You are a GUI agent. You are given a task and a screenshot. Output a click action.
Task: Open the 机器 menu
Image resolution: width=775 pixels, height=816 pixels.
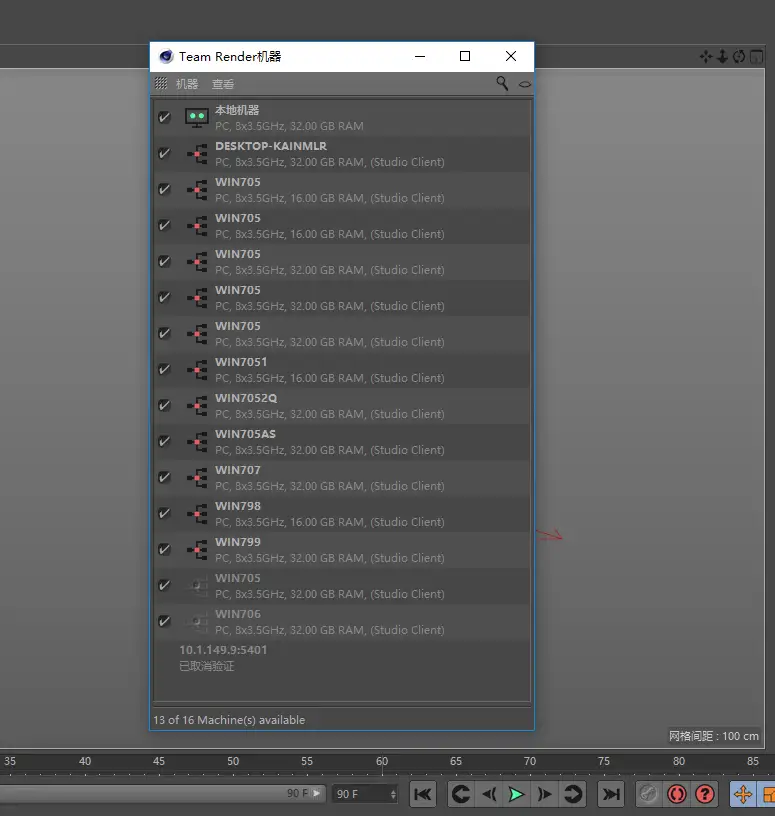point(187,84)
